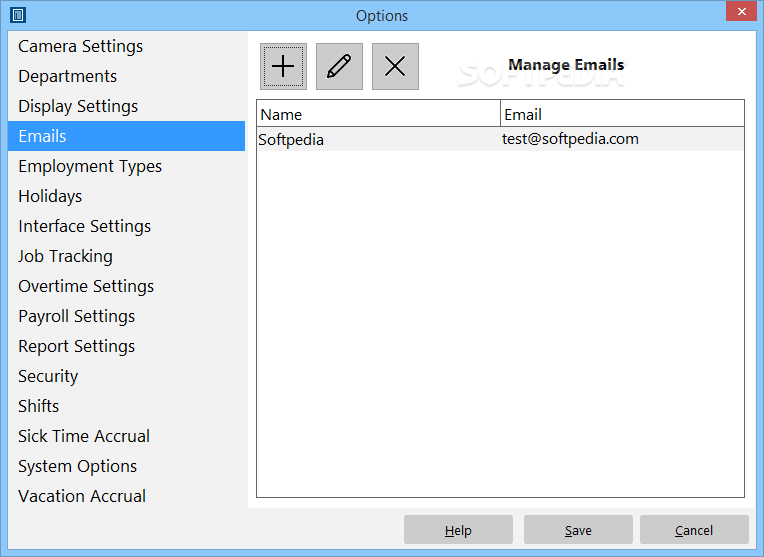
Task: Open Report Settings
Action: (x=126, y=346)
